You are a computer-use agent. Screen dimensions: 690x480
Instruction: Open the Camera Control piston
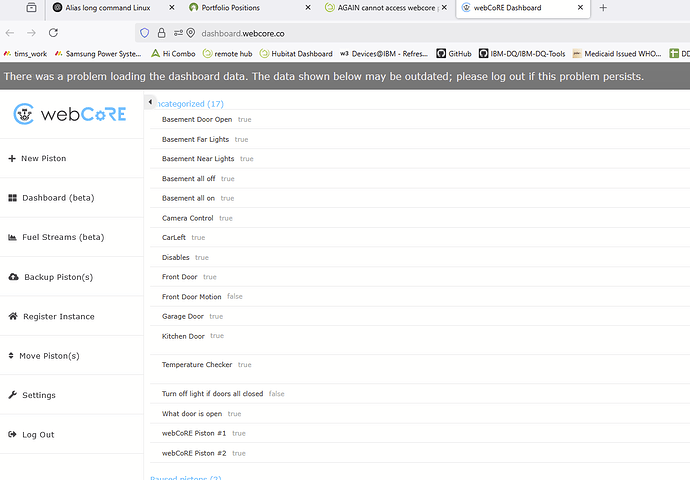pos(187,218)
